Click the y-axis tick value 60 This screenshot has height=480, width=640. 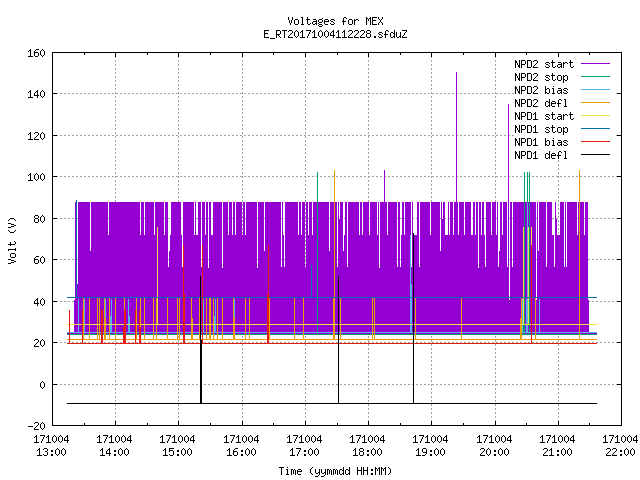tap(39, 260)
